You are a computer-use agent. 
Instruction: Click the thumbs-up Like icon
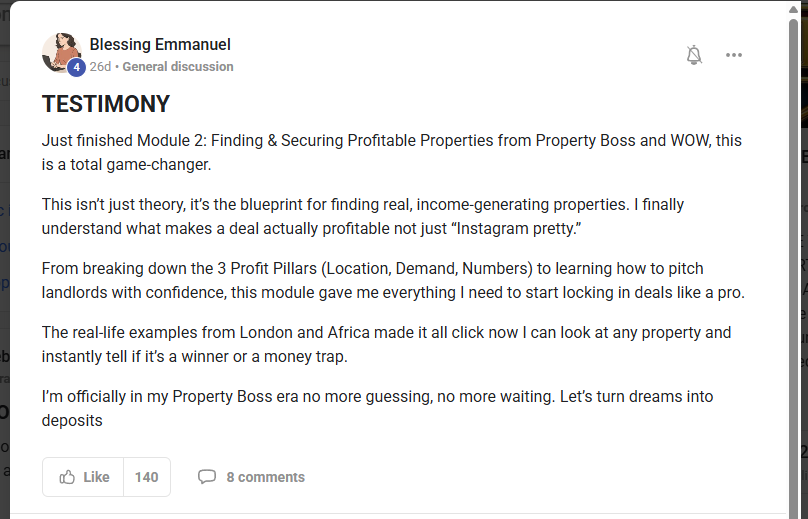pos(68,477)
